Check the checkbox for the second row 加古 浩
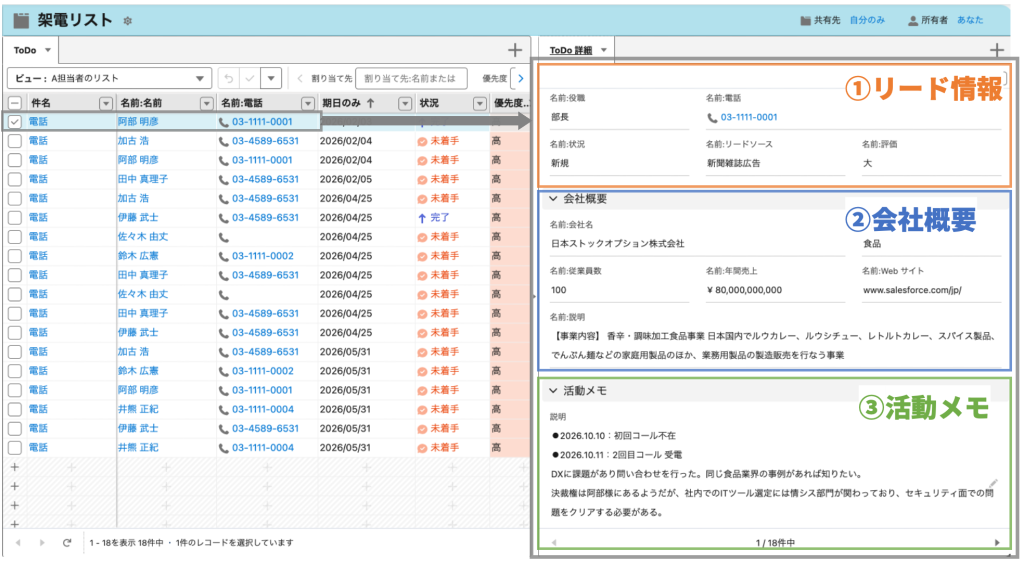1024x564 pixels. [14, 141]
